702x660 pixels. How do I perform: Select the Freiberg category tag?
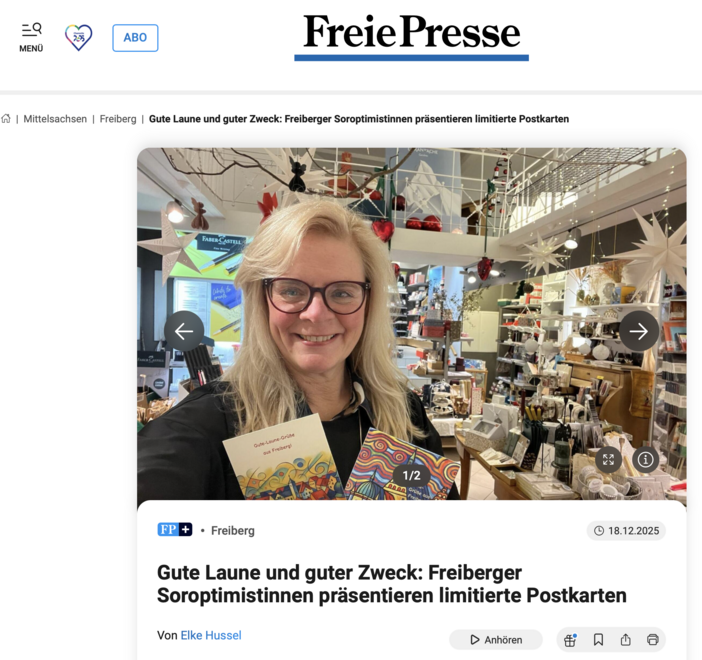click(x=233, y=531)
